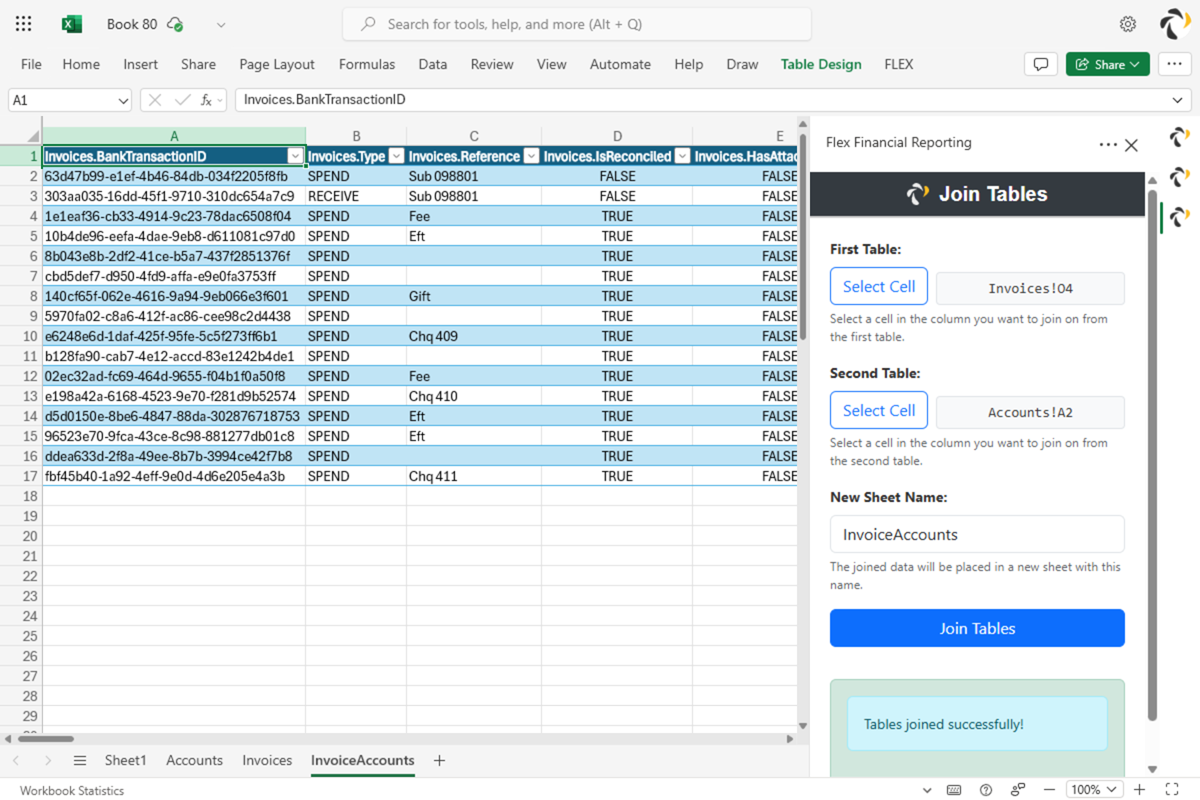Open the FLEX ribbon tab
Image resolution: width=1200 pixels, height=800 pixels.
[x=899, y=64]
